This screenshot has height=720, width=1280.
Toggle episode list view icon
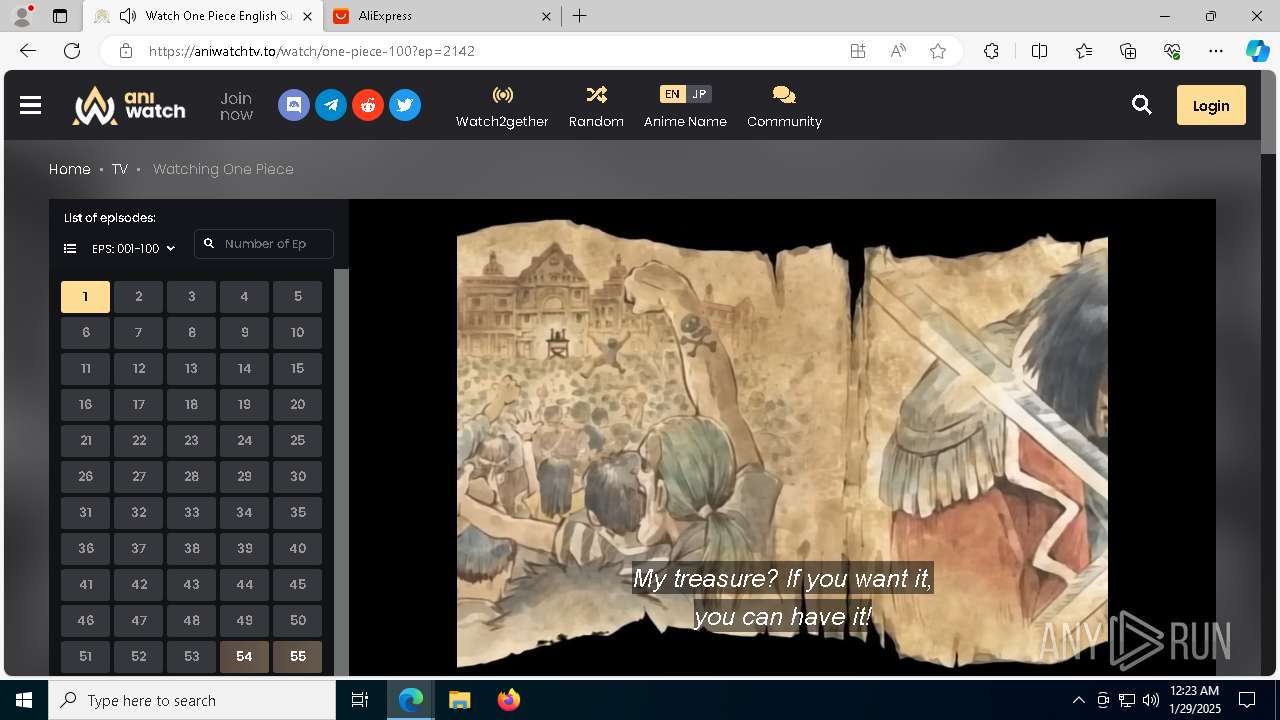[x=70, y=248]
